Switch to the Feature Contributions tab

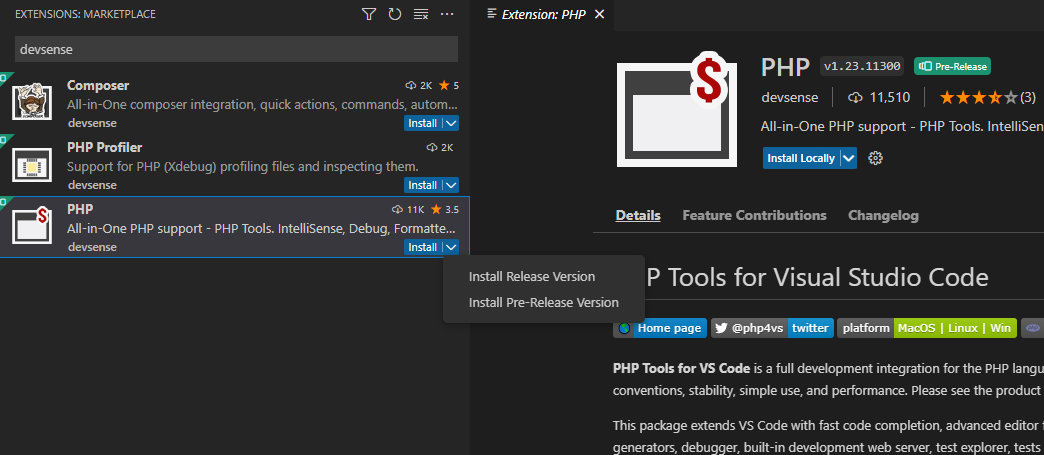pos(754,215)
